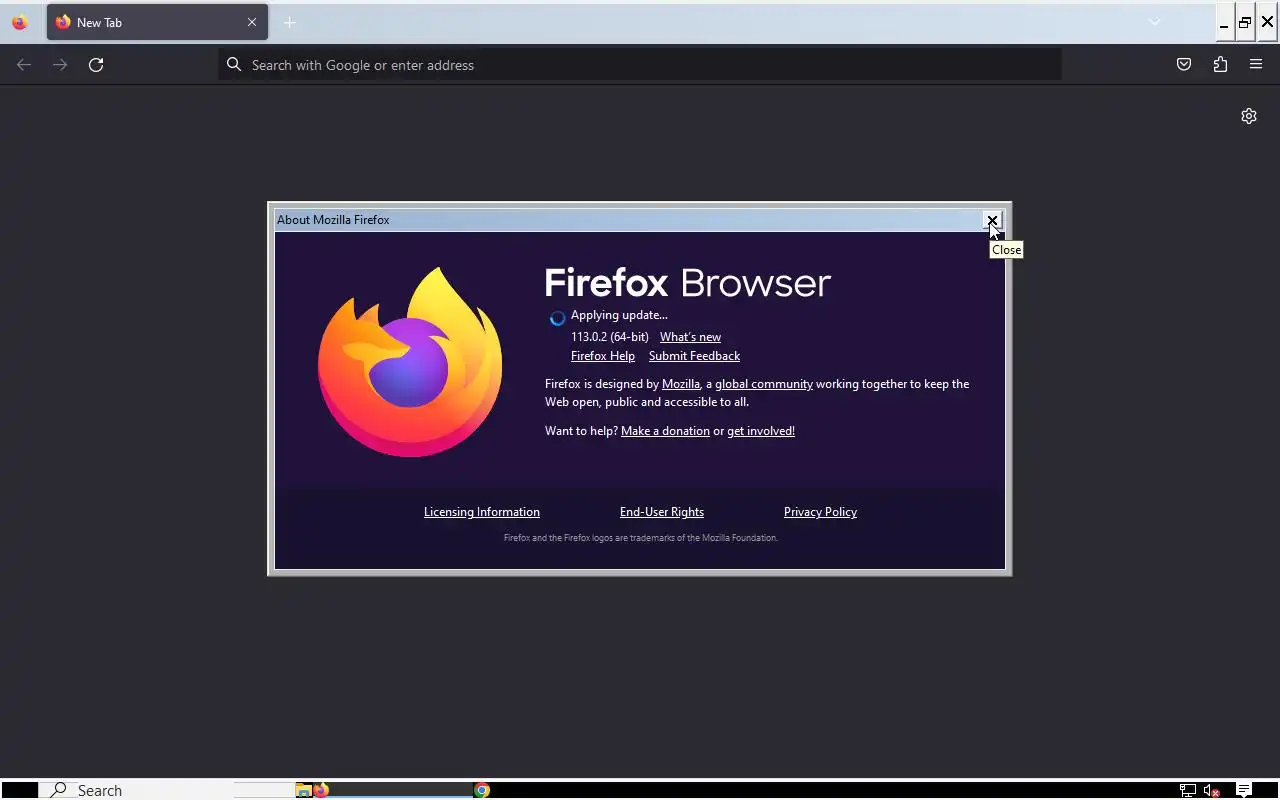Click the muted volume tray icon

1211,790
